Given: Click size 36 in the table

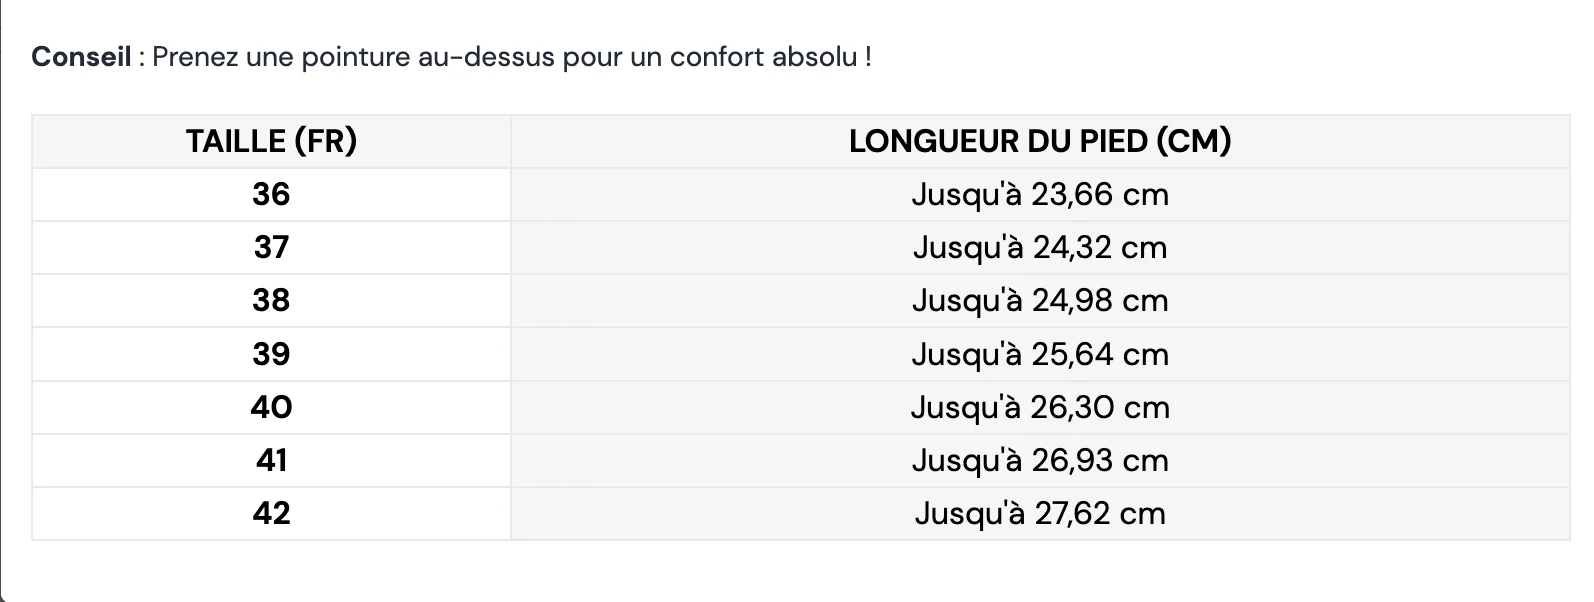Looking at the screenshot, I should point(271,194).
